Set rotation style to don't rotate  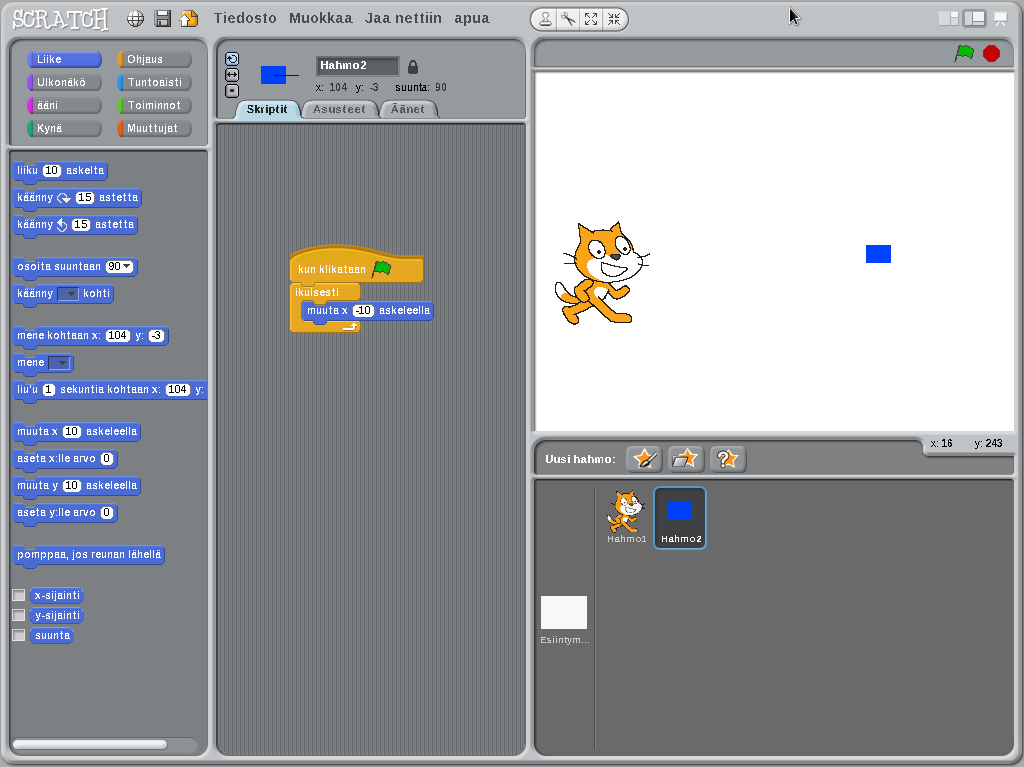[232, 91]
